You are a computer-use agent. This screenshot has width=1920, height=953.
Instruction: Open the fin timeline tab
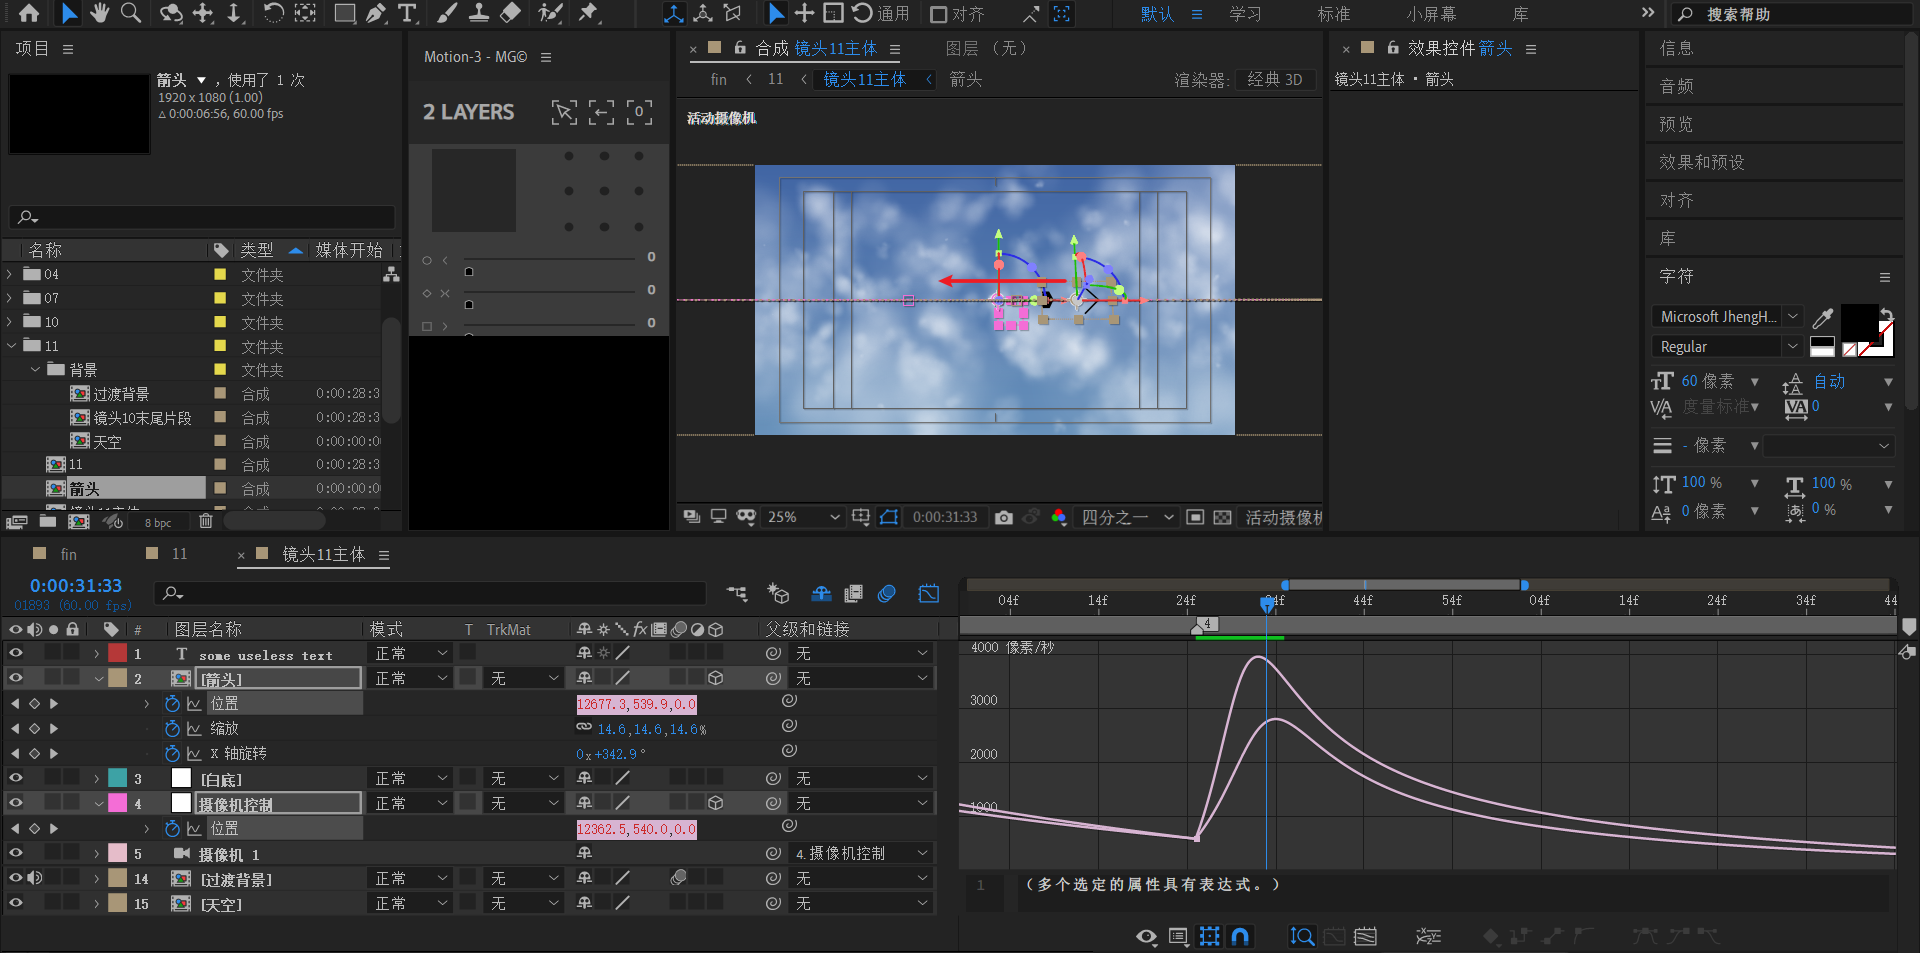[69, 554]
